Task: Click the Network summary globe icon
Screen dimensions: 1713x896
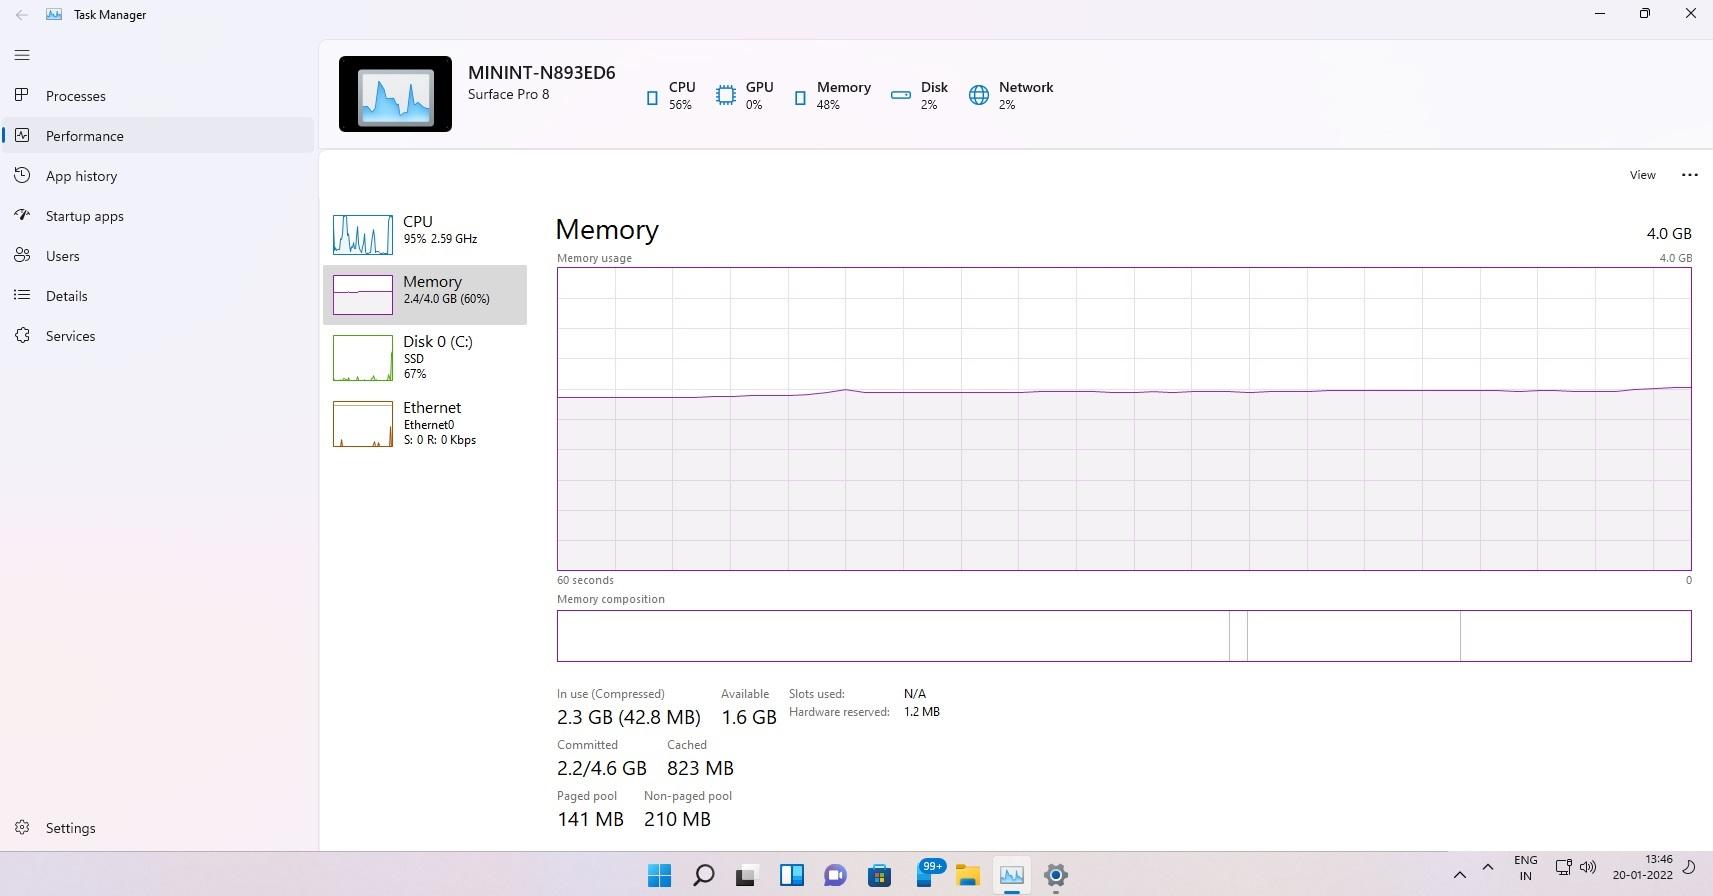Action: click(x=979, y=95)
